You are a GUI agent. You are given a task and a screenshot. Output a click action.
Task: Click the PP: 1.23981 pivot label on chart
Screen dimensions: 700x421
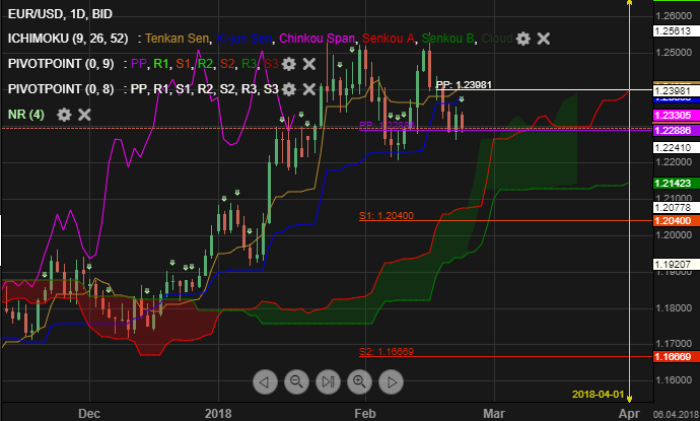tap(463, 84)
